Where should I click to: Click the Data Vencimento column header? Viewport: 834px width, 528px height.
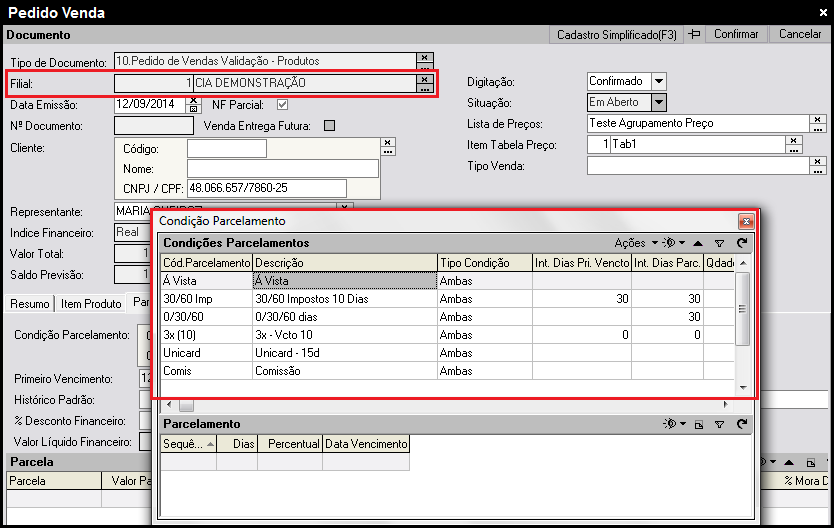(366, 444)
